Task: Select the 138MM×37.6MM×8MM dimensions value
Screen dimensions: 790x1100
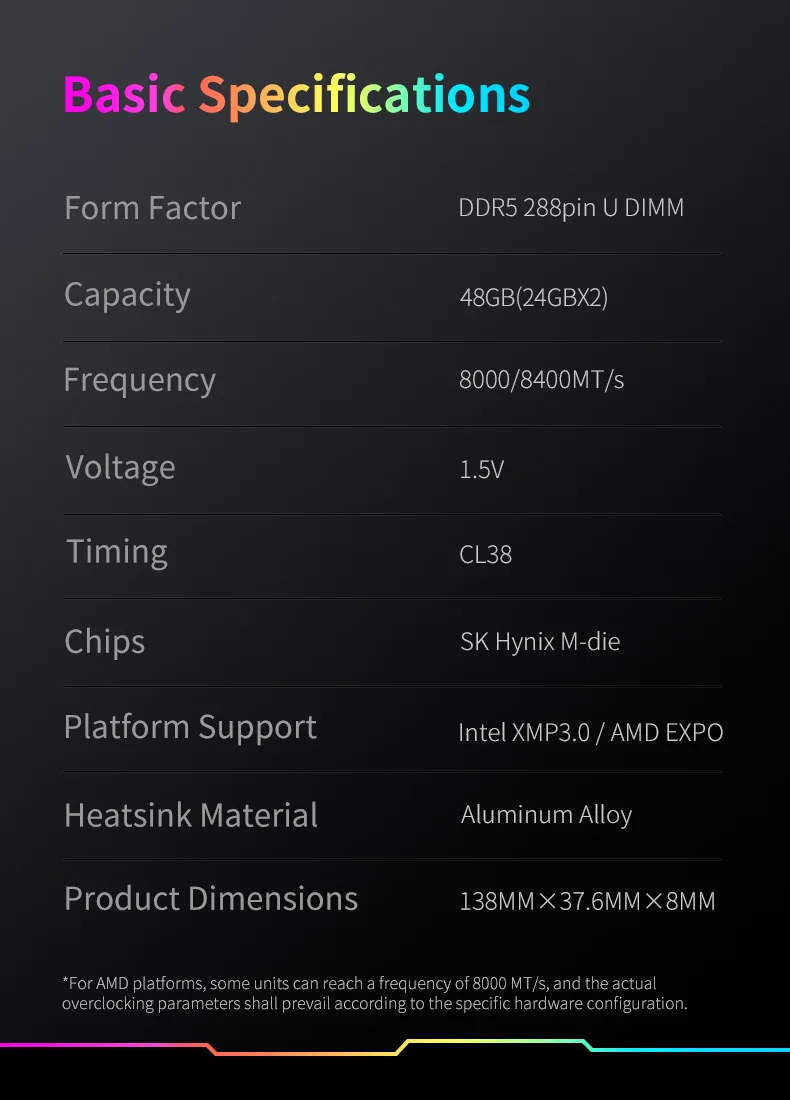Action: click(x=587, y=902)
